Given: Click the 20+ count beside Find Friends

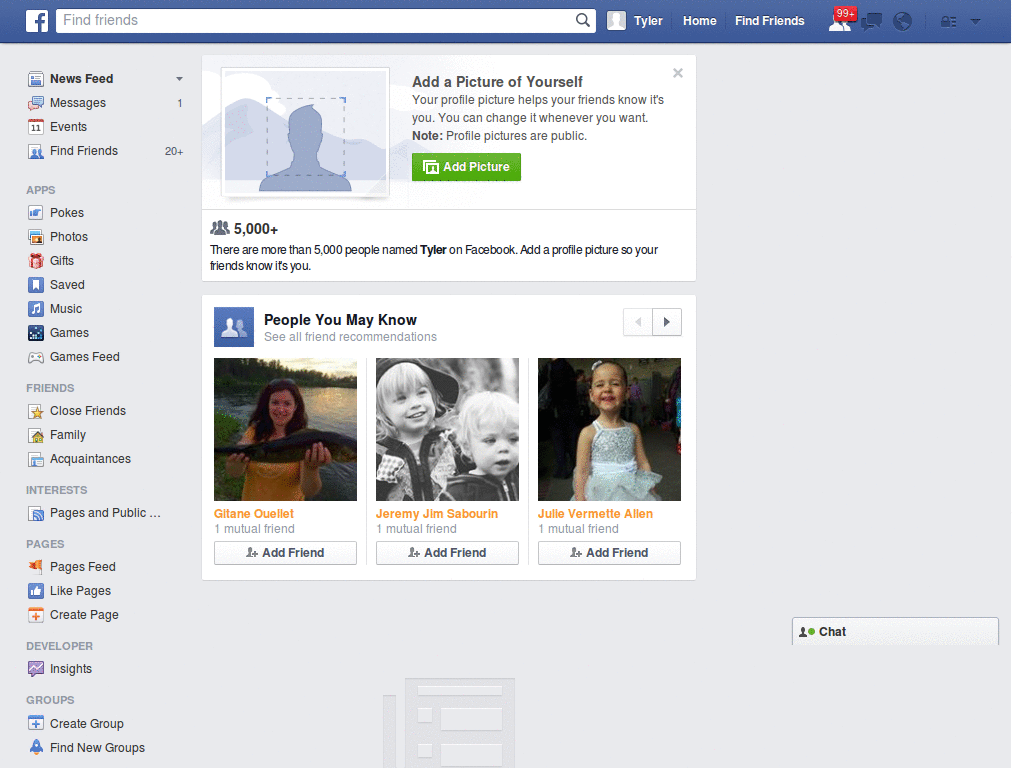Looking at the screenshot, I should pyautogui.click(x=174, y=152).
